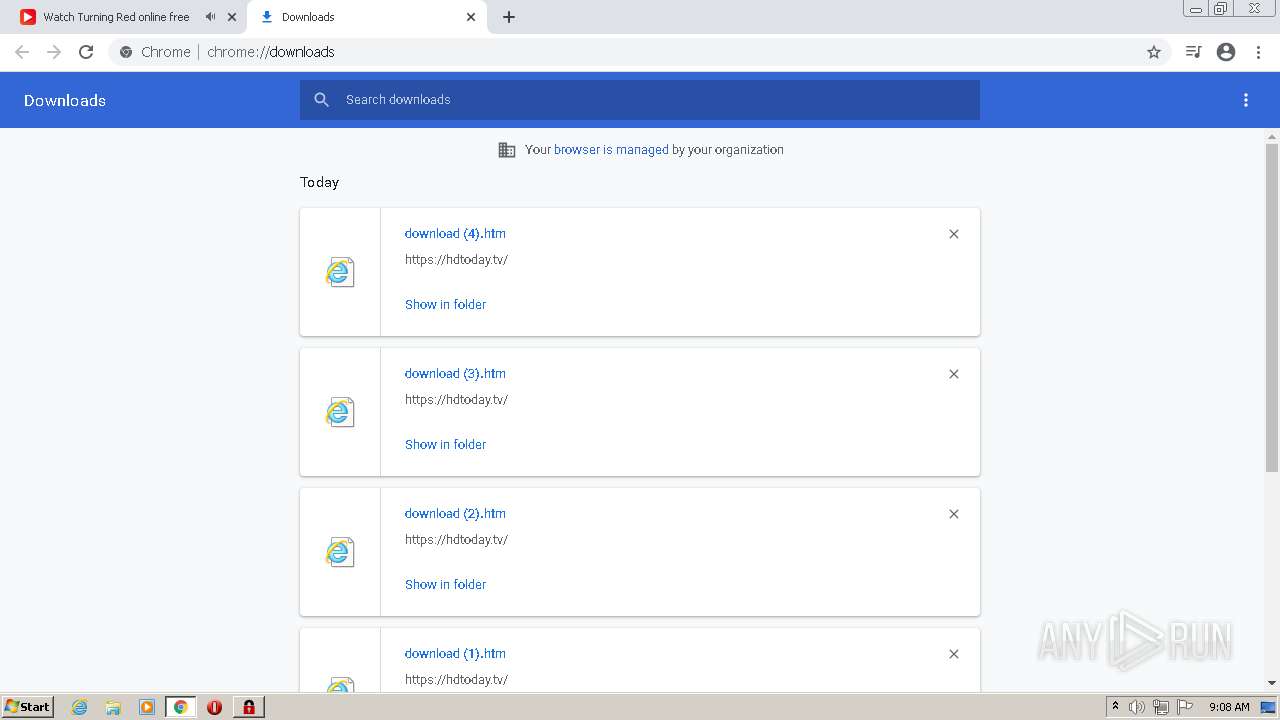Open a new tab with plus button
1280x720 pixels.
click(x=509, y=17)
